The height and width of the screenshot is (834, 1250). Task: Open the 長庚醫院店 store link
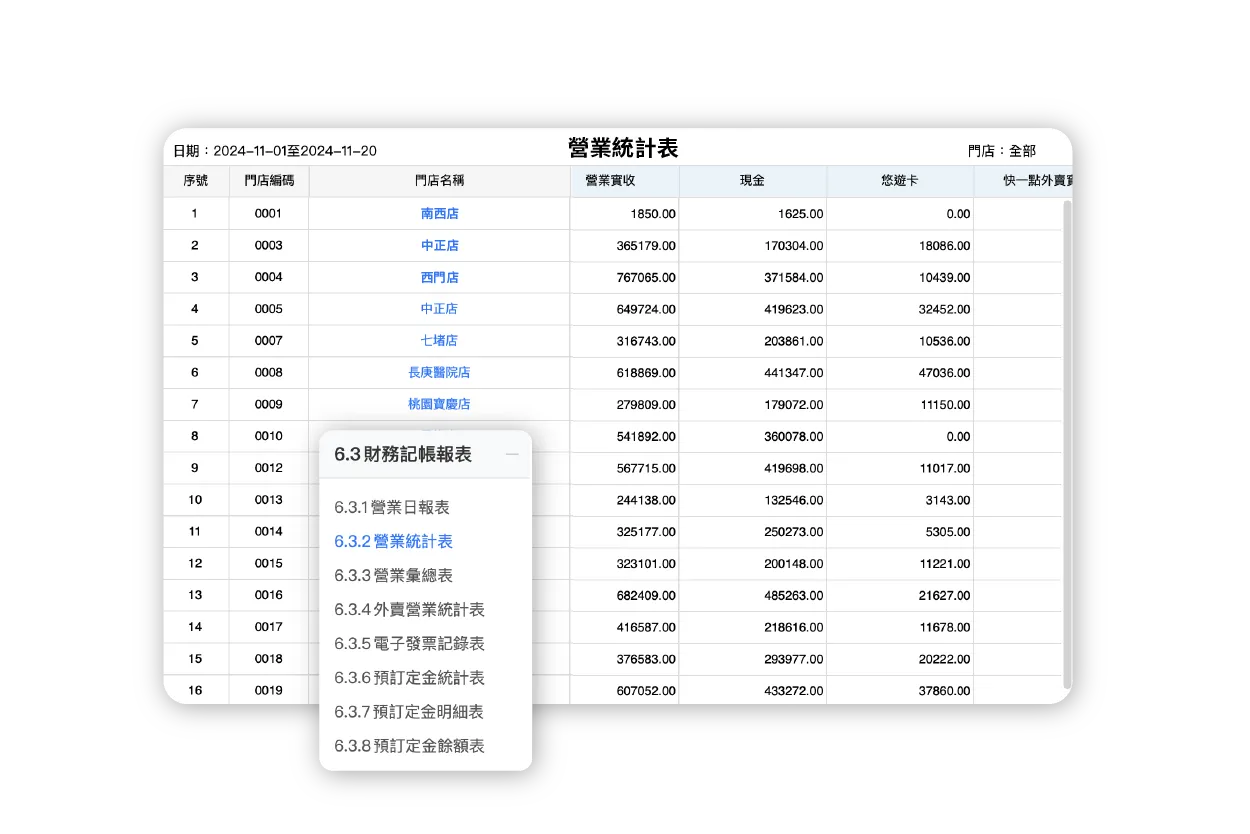coord(439,372)
